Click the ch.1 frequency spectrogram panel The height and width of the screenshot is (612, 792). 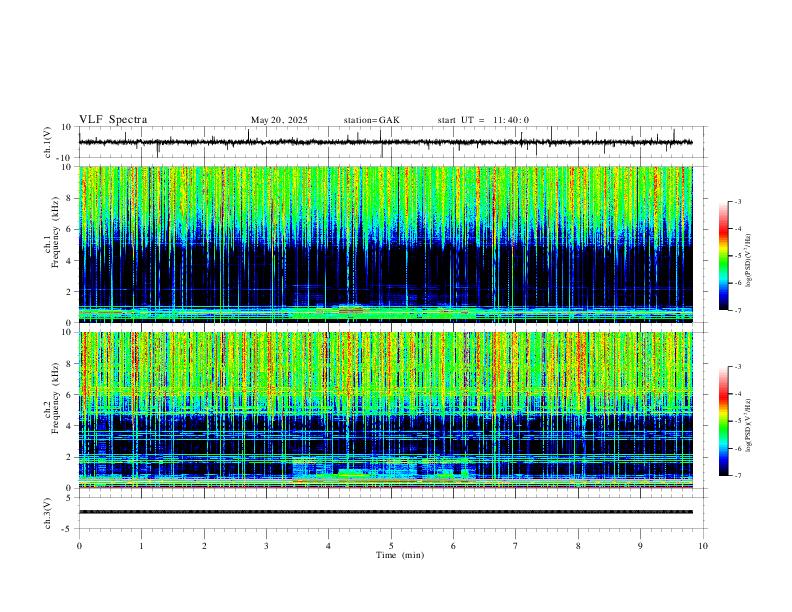pos(385,244)
